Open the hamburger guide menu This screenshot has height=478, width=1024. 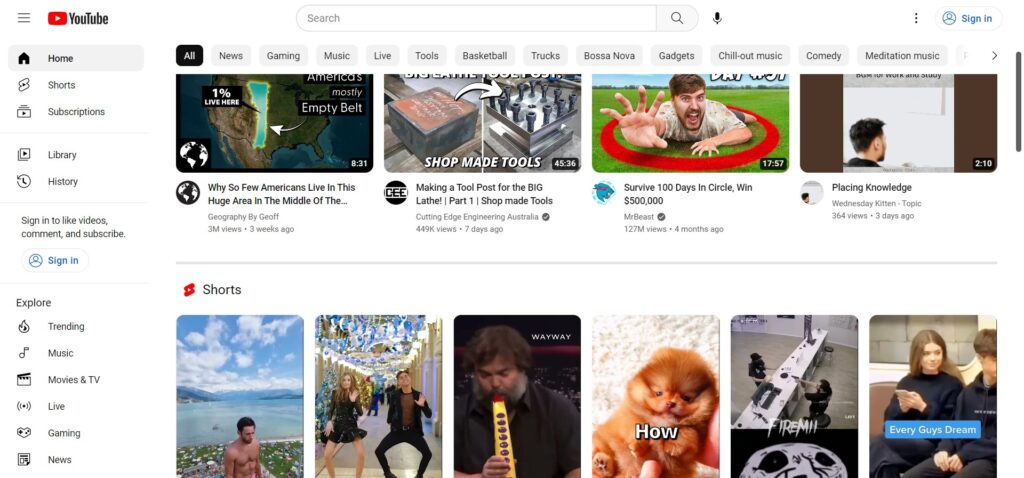point(24,18)
